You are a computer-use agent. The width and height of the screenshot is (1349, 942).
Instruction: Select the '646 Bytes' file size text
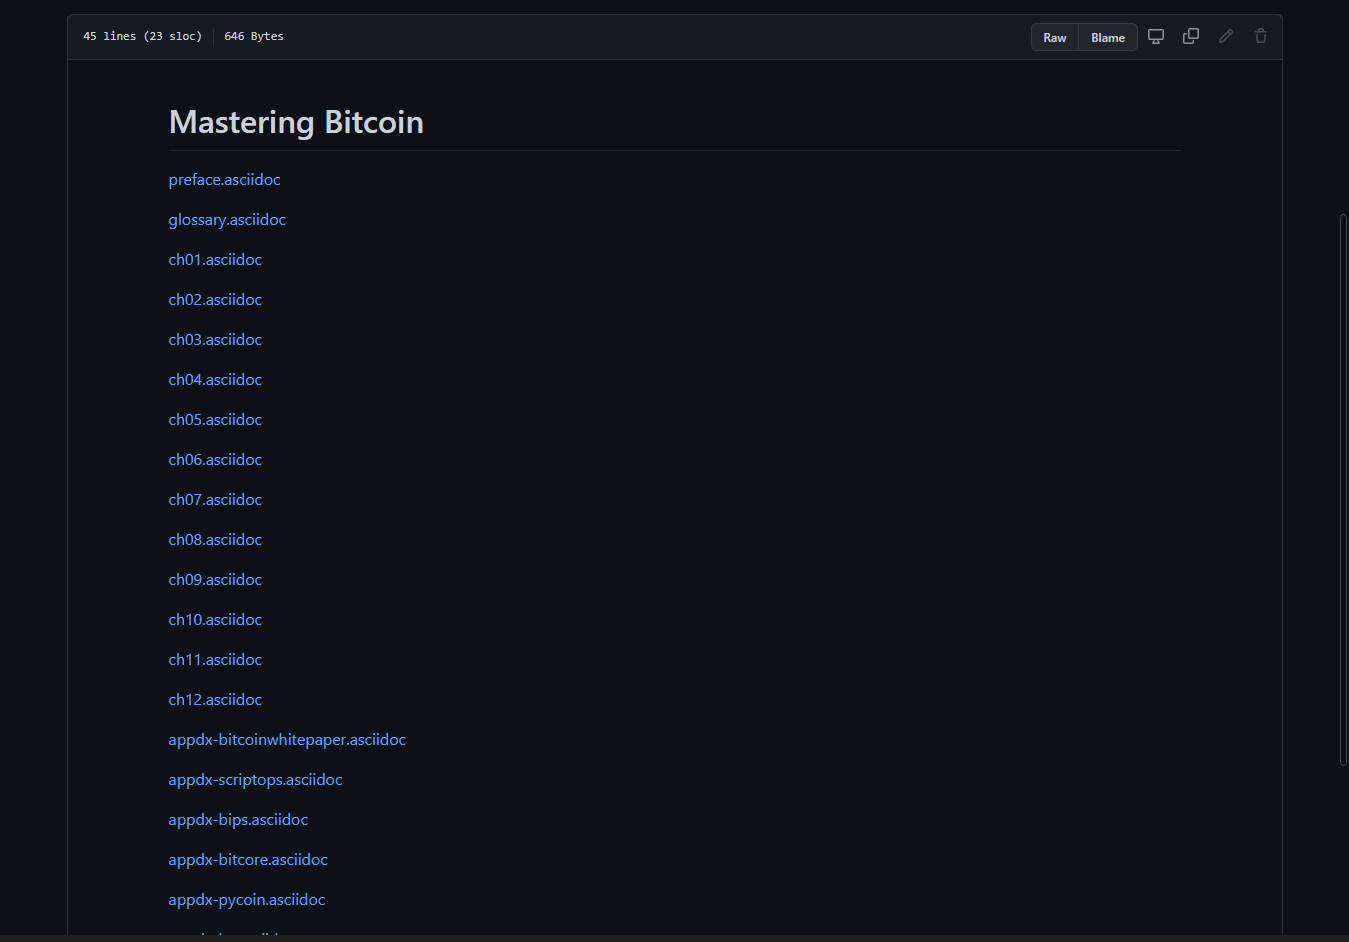click(254, 36)
